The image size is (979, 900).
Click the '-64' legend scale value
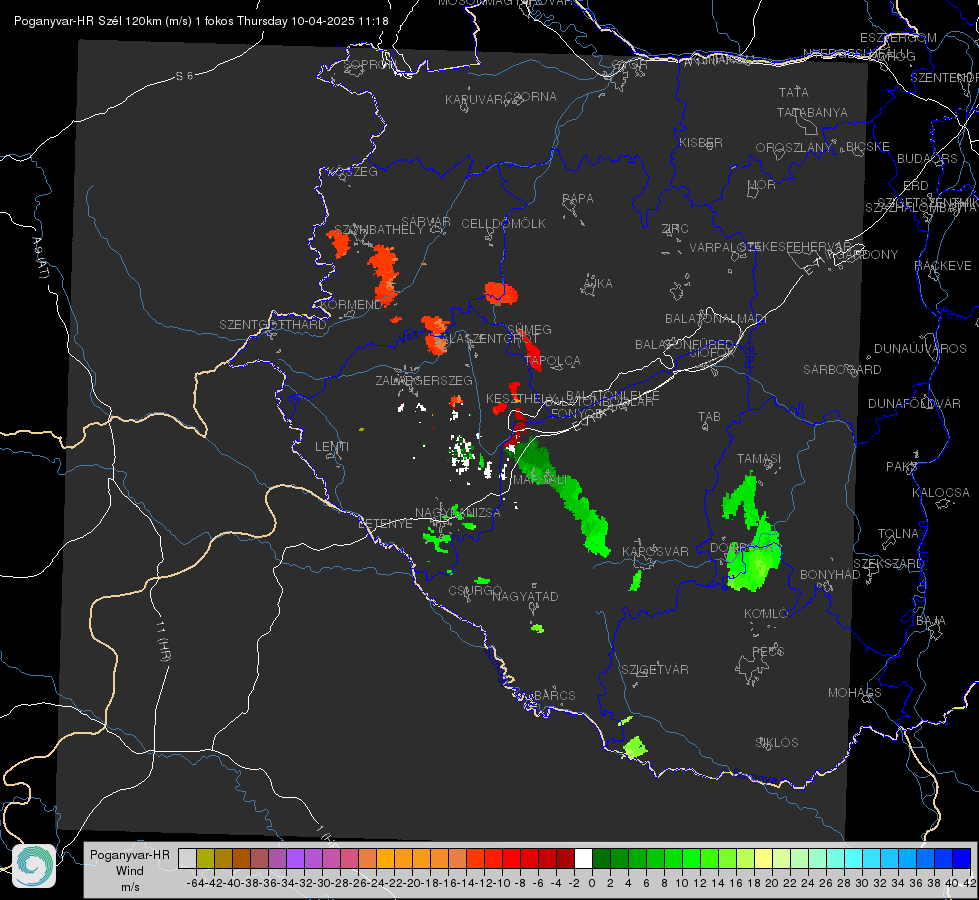tap(195, 883)
